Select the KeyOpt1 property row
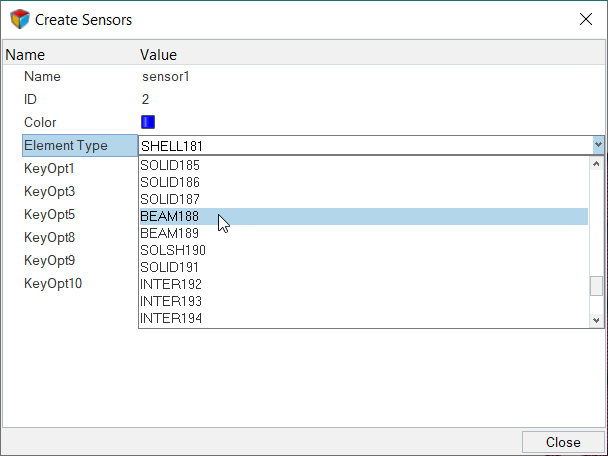The image size is (608, 456). 50,168
